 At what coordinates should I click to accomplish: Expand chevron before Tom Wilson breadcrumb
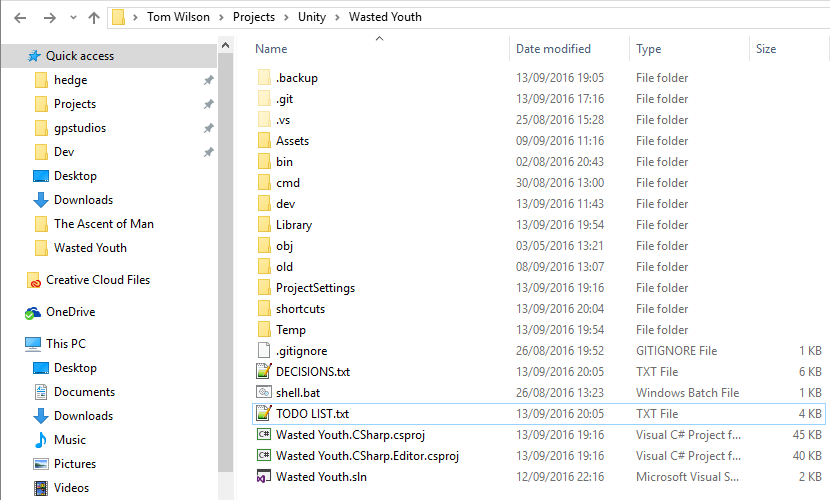(136, 17)
